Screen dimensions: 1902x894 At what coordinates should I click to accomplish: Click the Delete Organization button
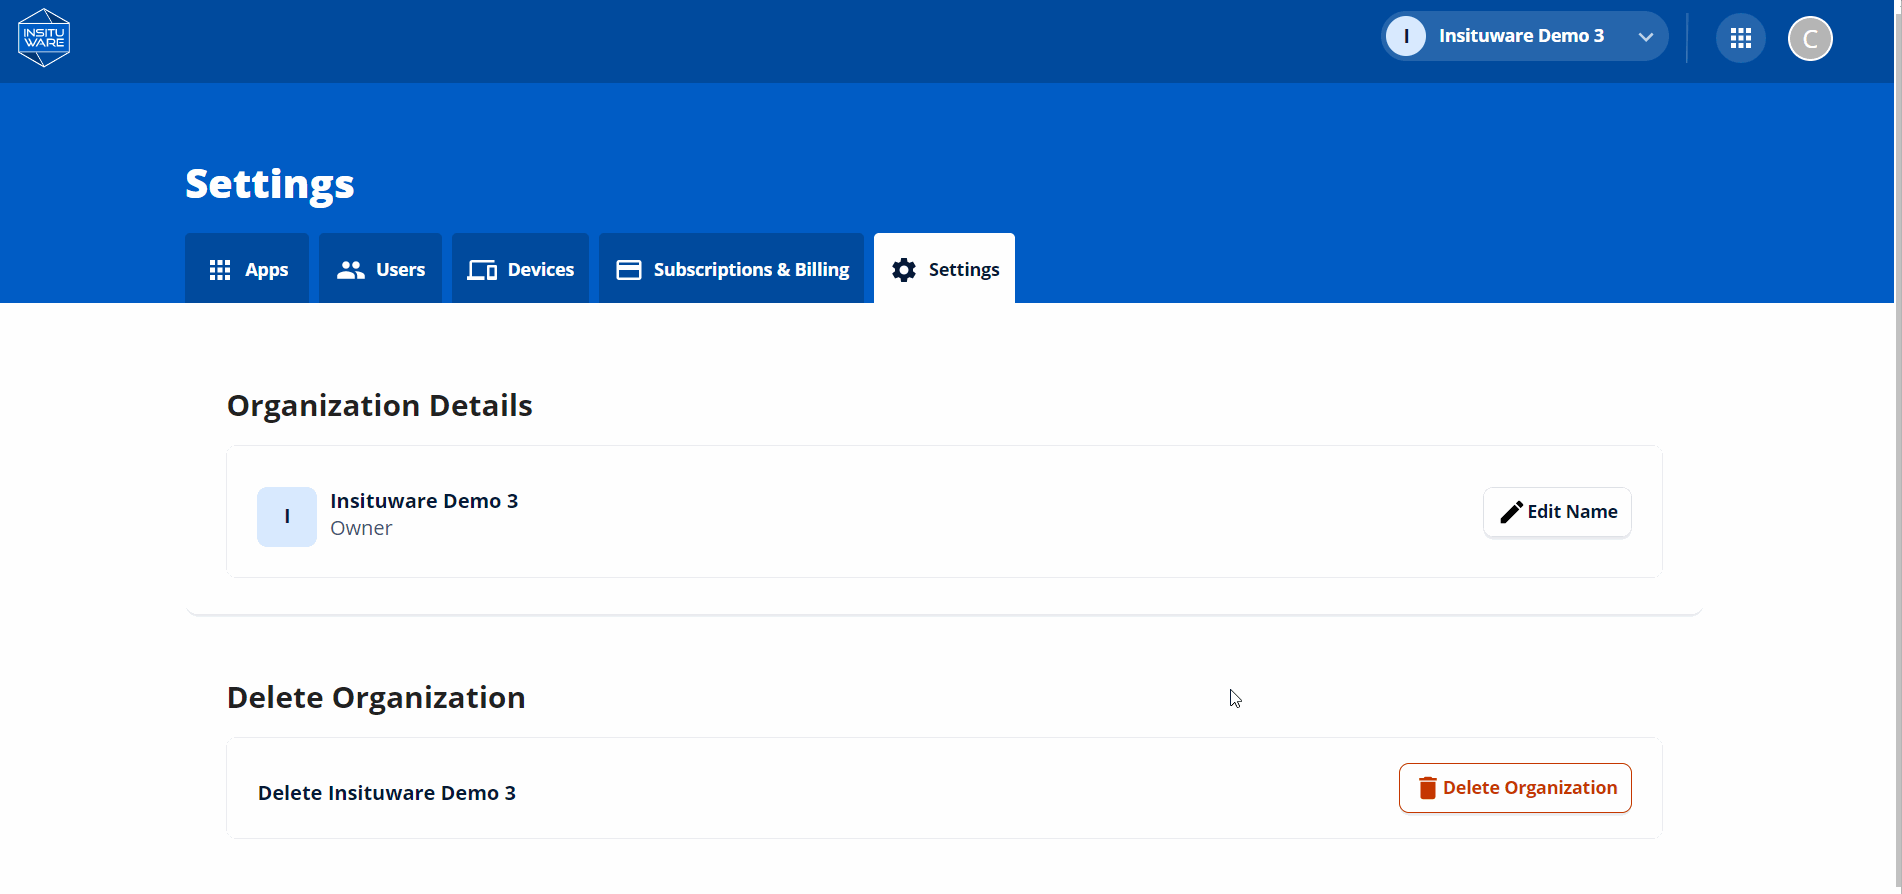1515,788
